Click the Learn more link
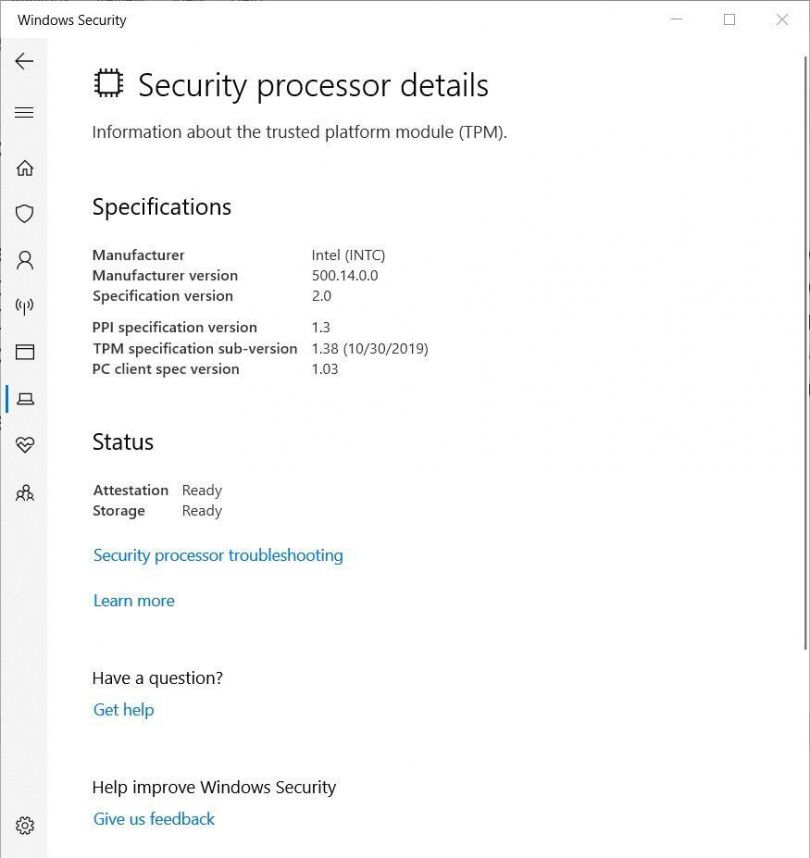The height and width of the screenshot is (858, 810). [133, 600]
